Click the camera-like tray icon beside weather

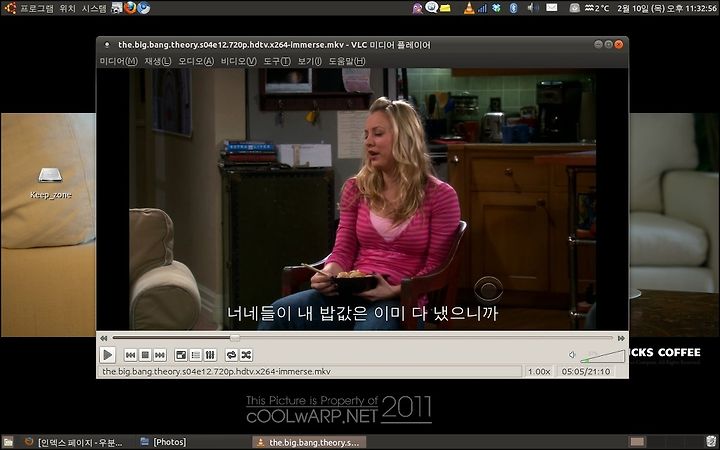574,8
